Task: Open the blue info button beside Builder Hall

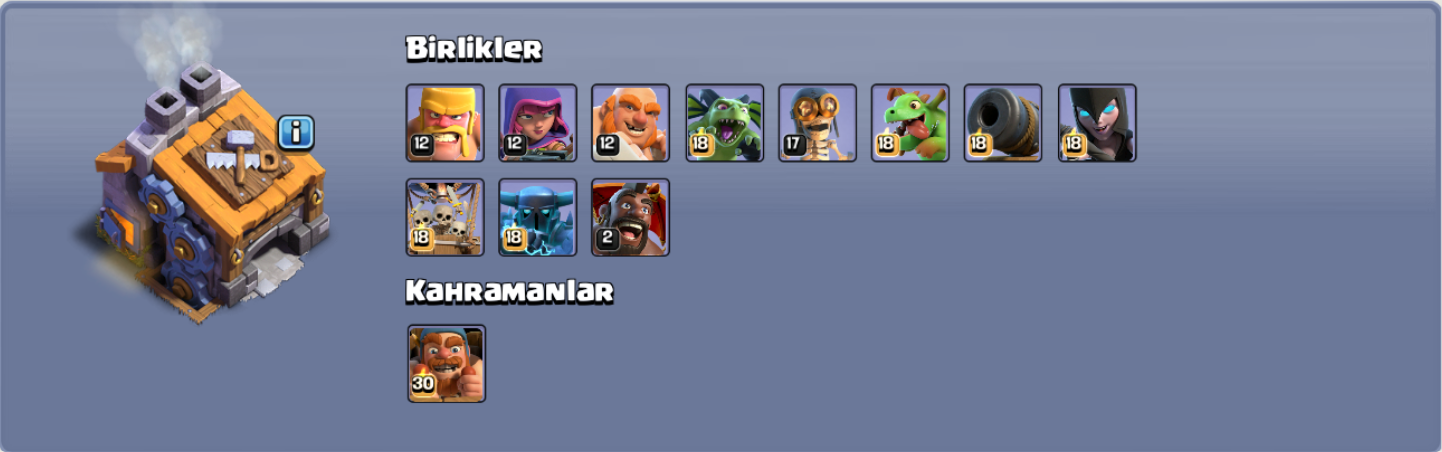Action: (296, 132)
